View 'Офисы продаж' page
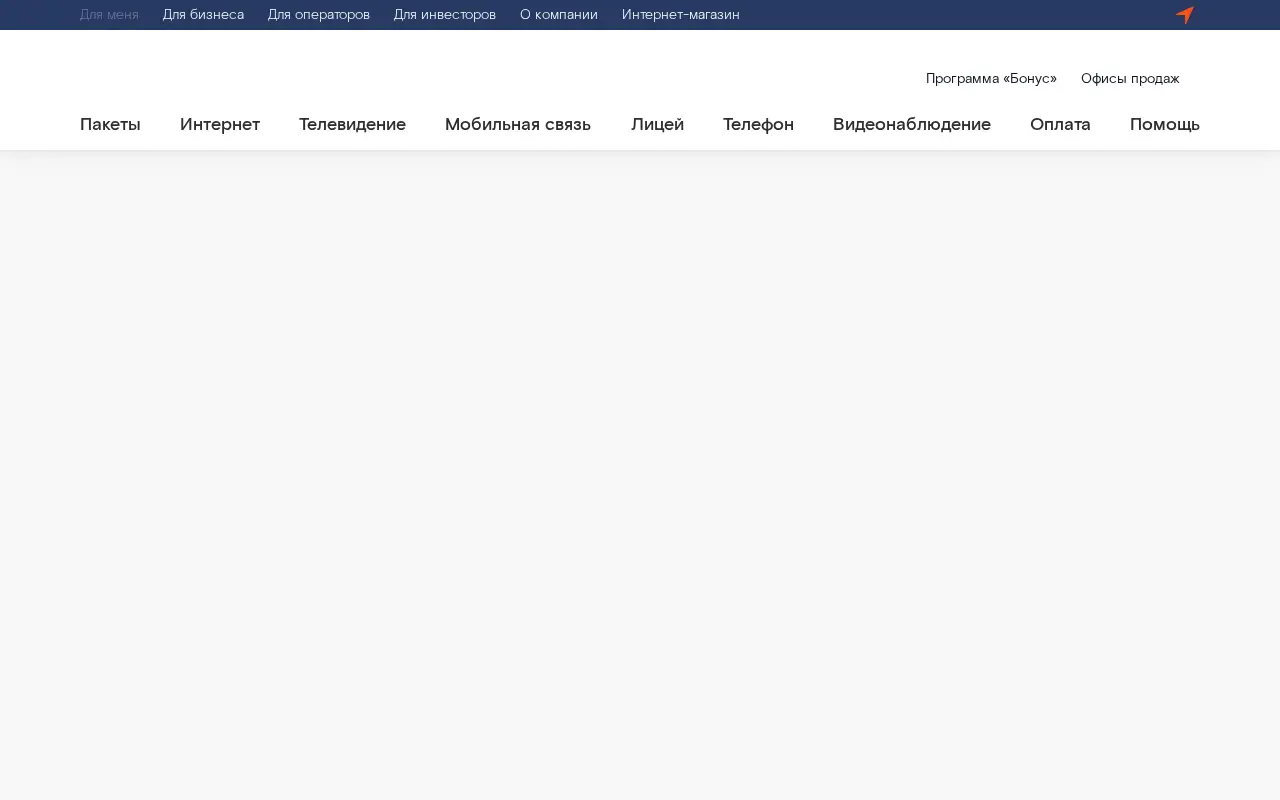 coord(1130,78)
